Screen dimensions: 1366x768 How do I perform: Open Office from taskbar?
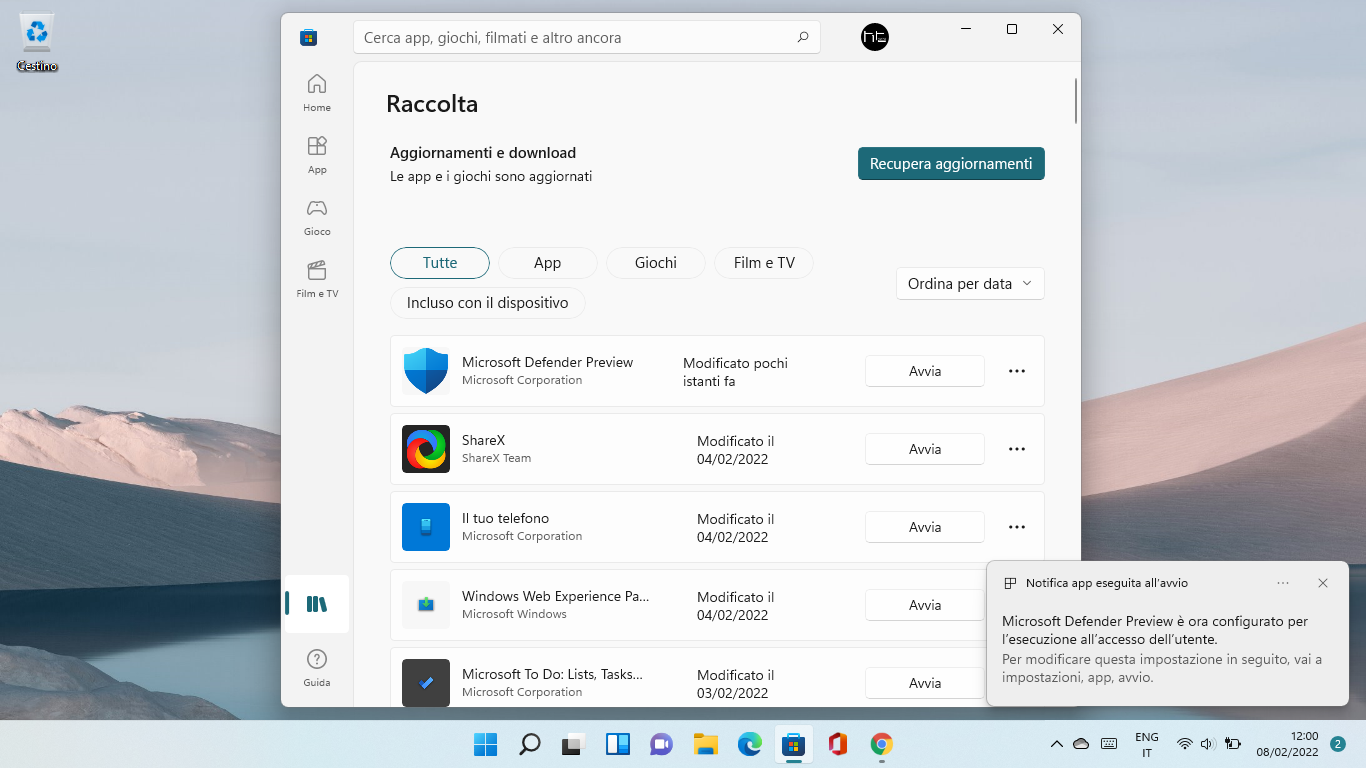pyautogui.click(x=837, y=744)
